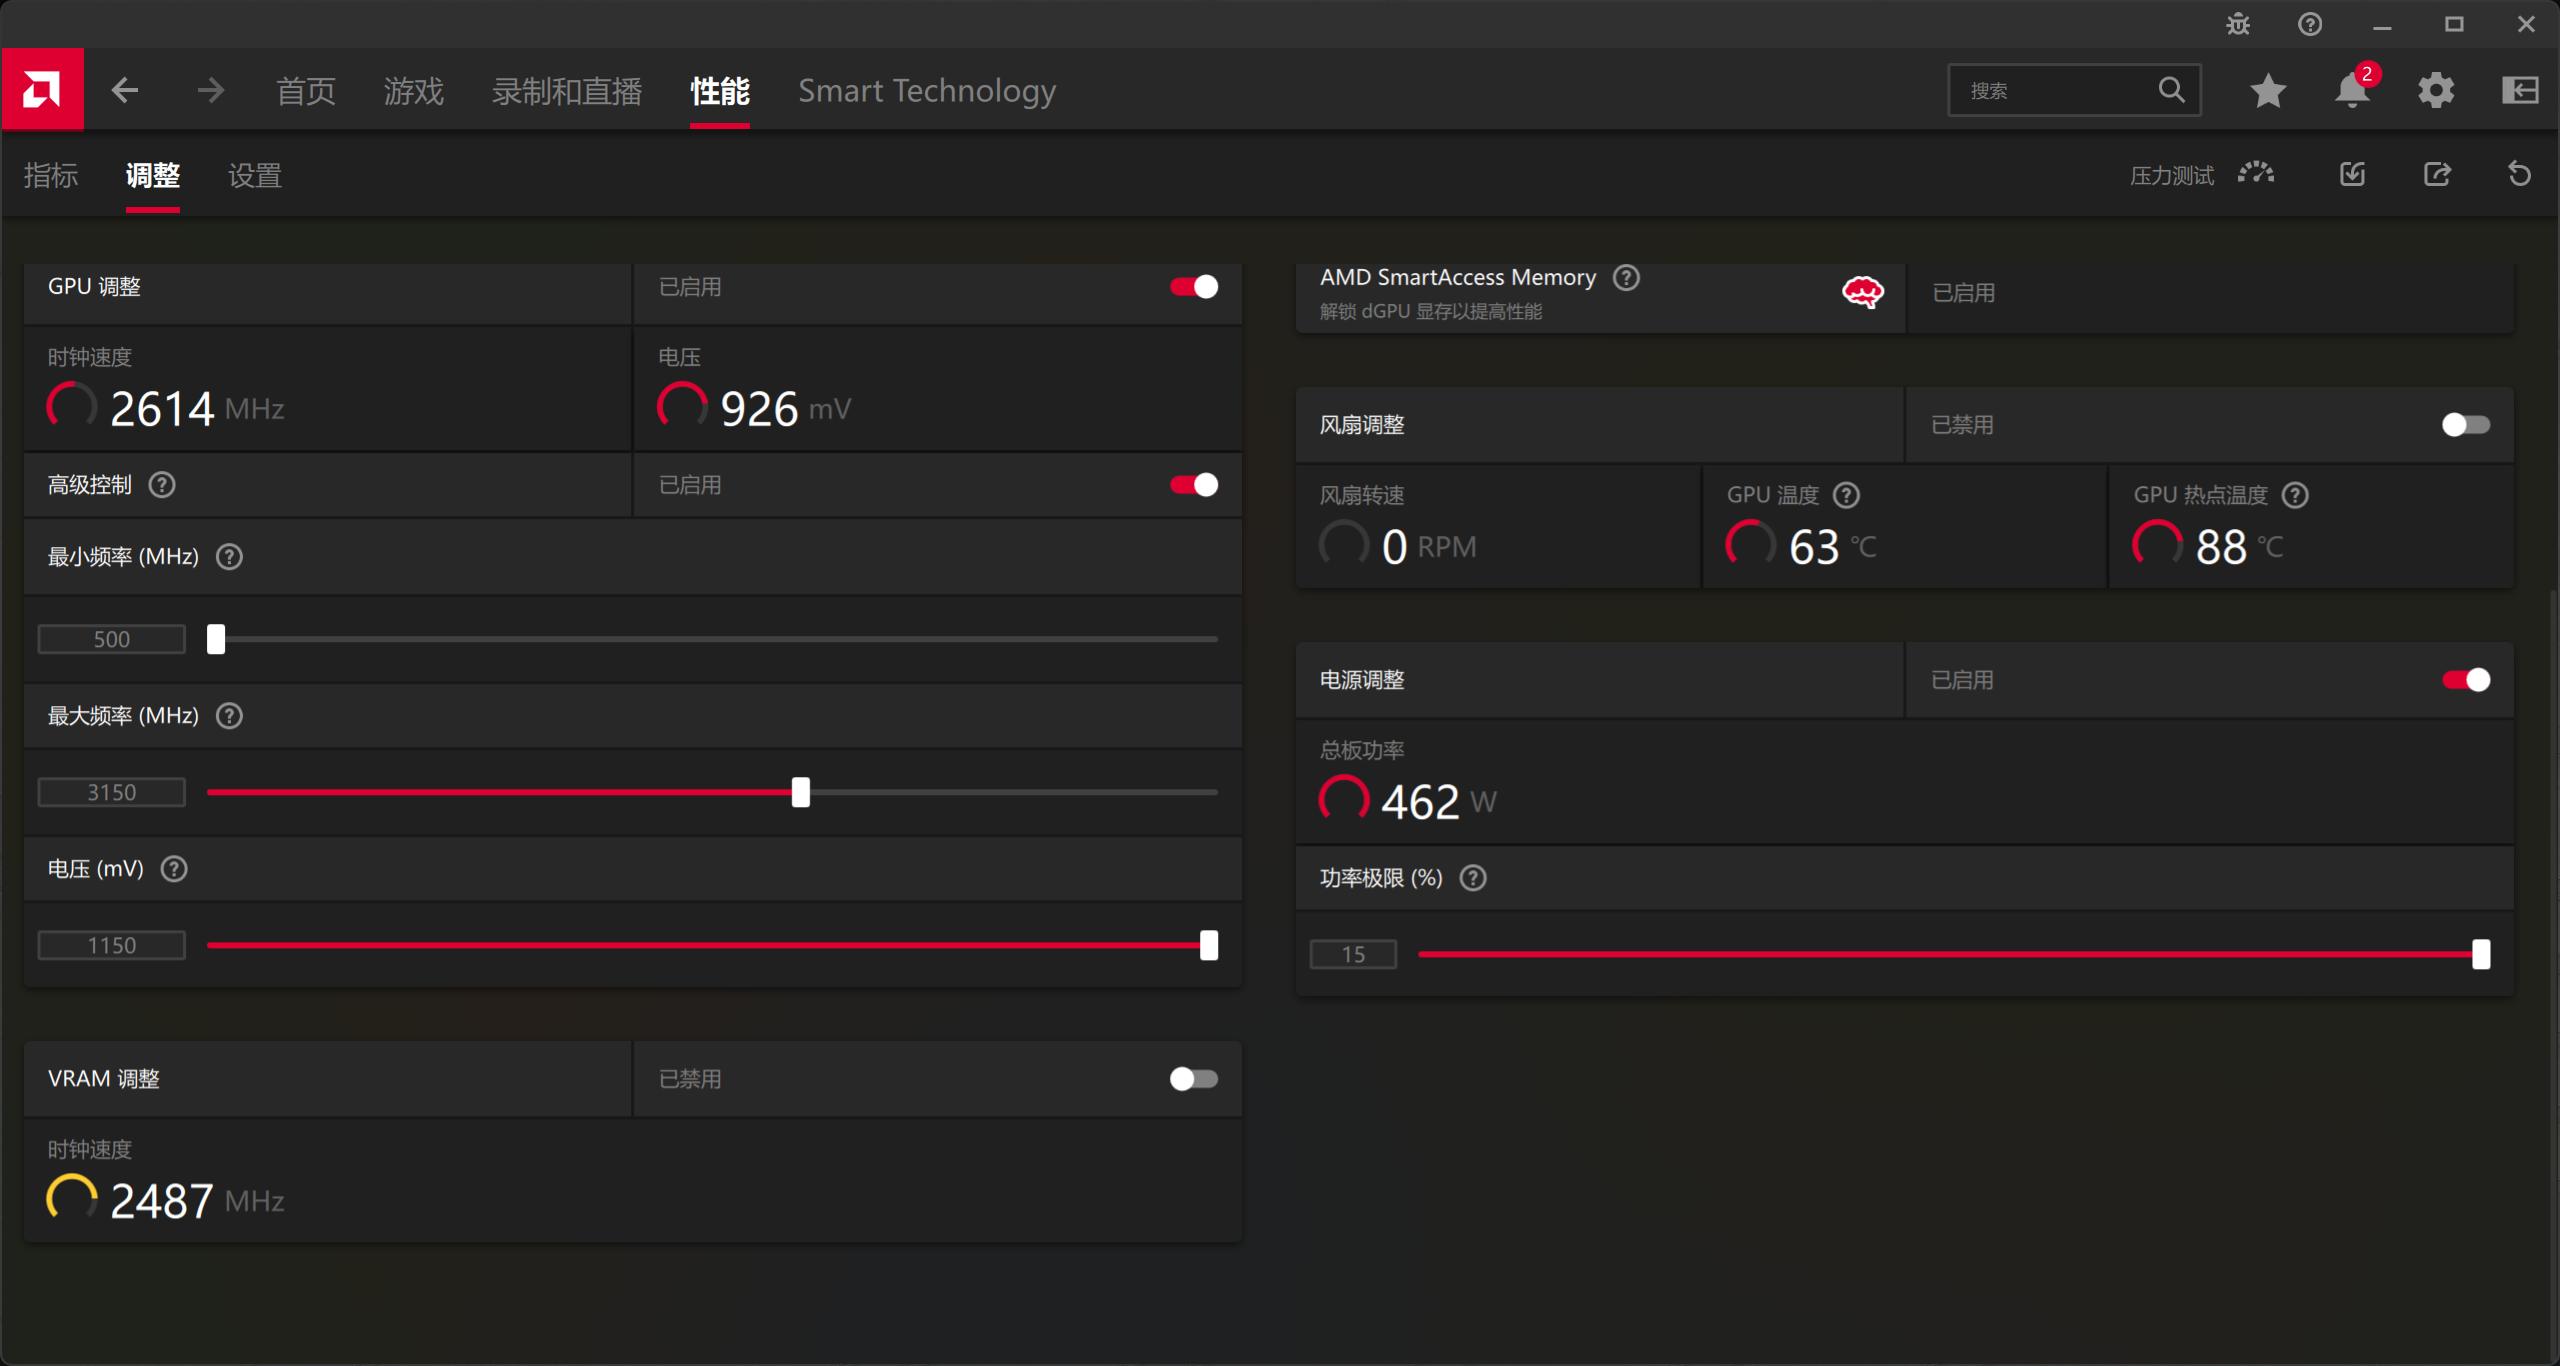The width and height of the screenshot is (2560, 1366).
Task: Click the reset tuning icon
Action: (x=2519, y=174)
